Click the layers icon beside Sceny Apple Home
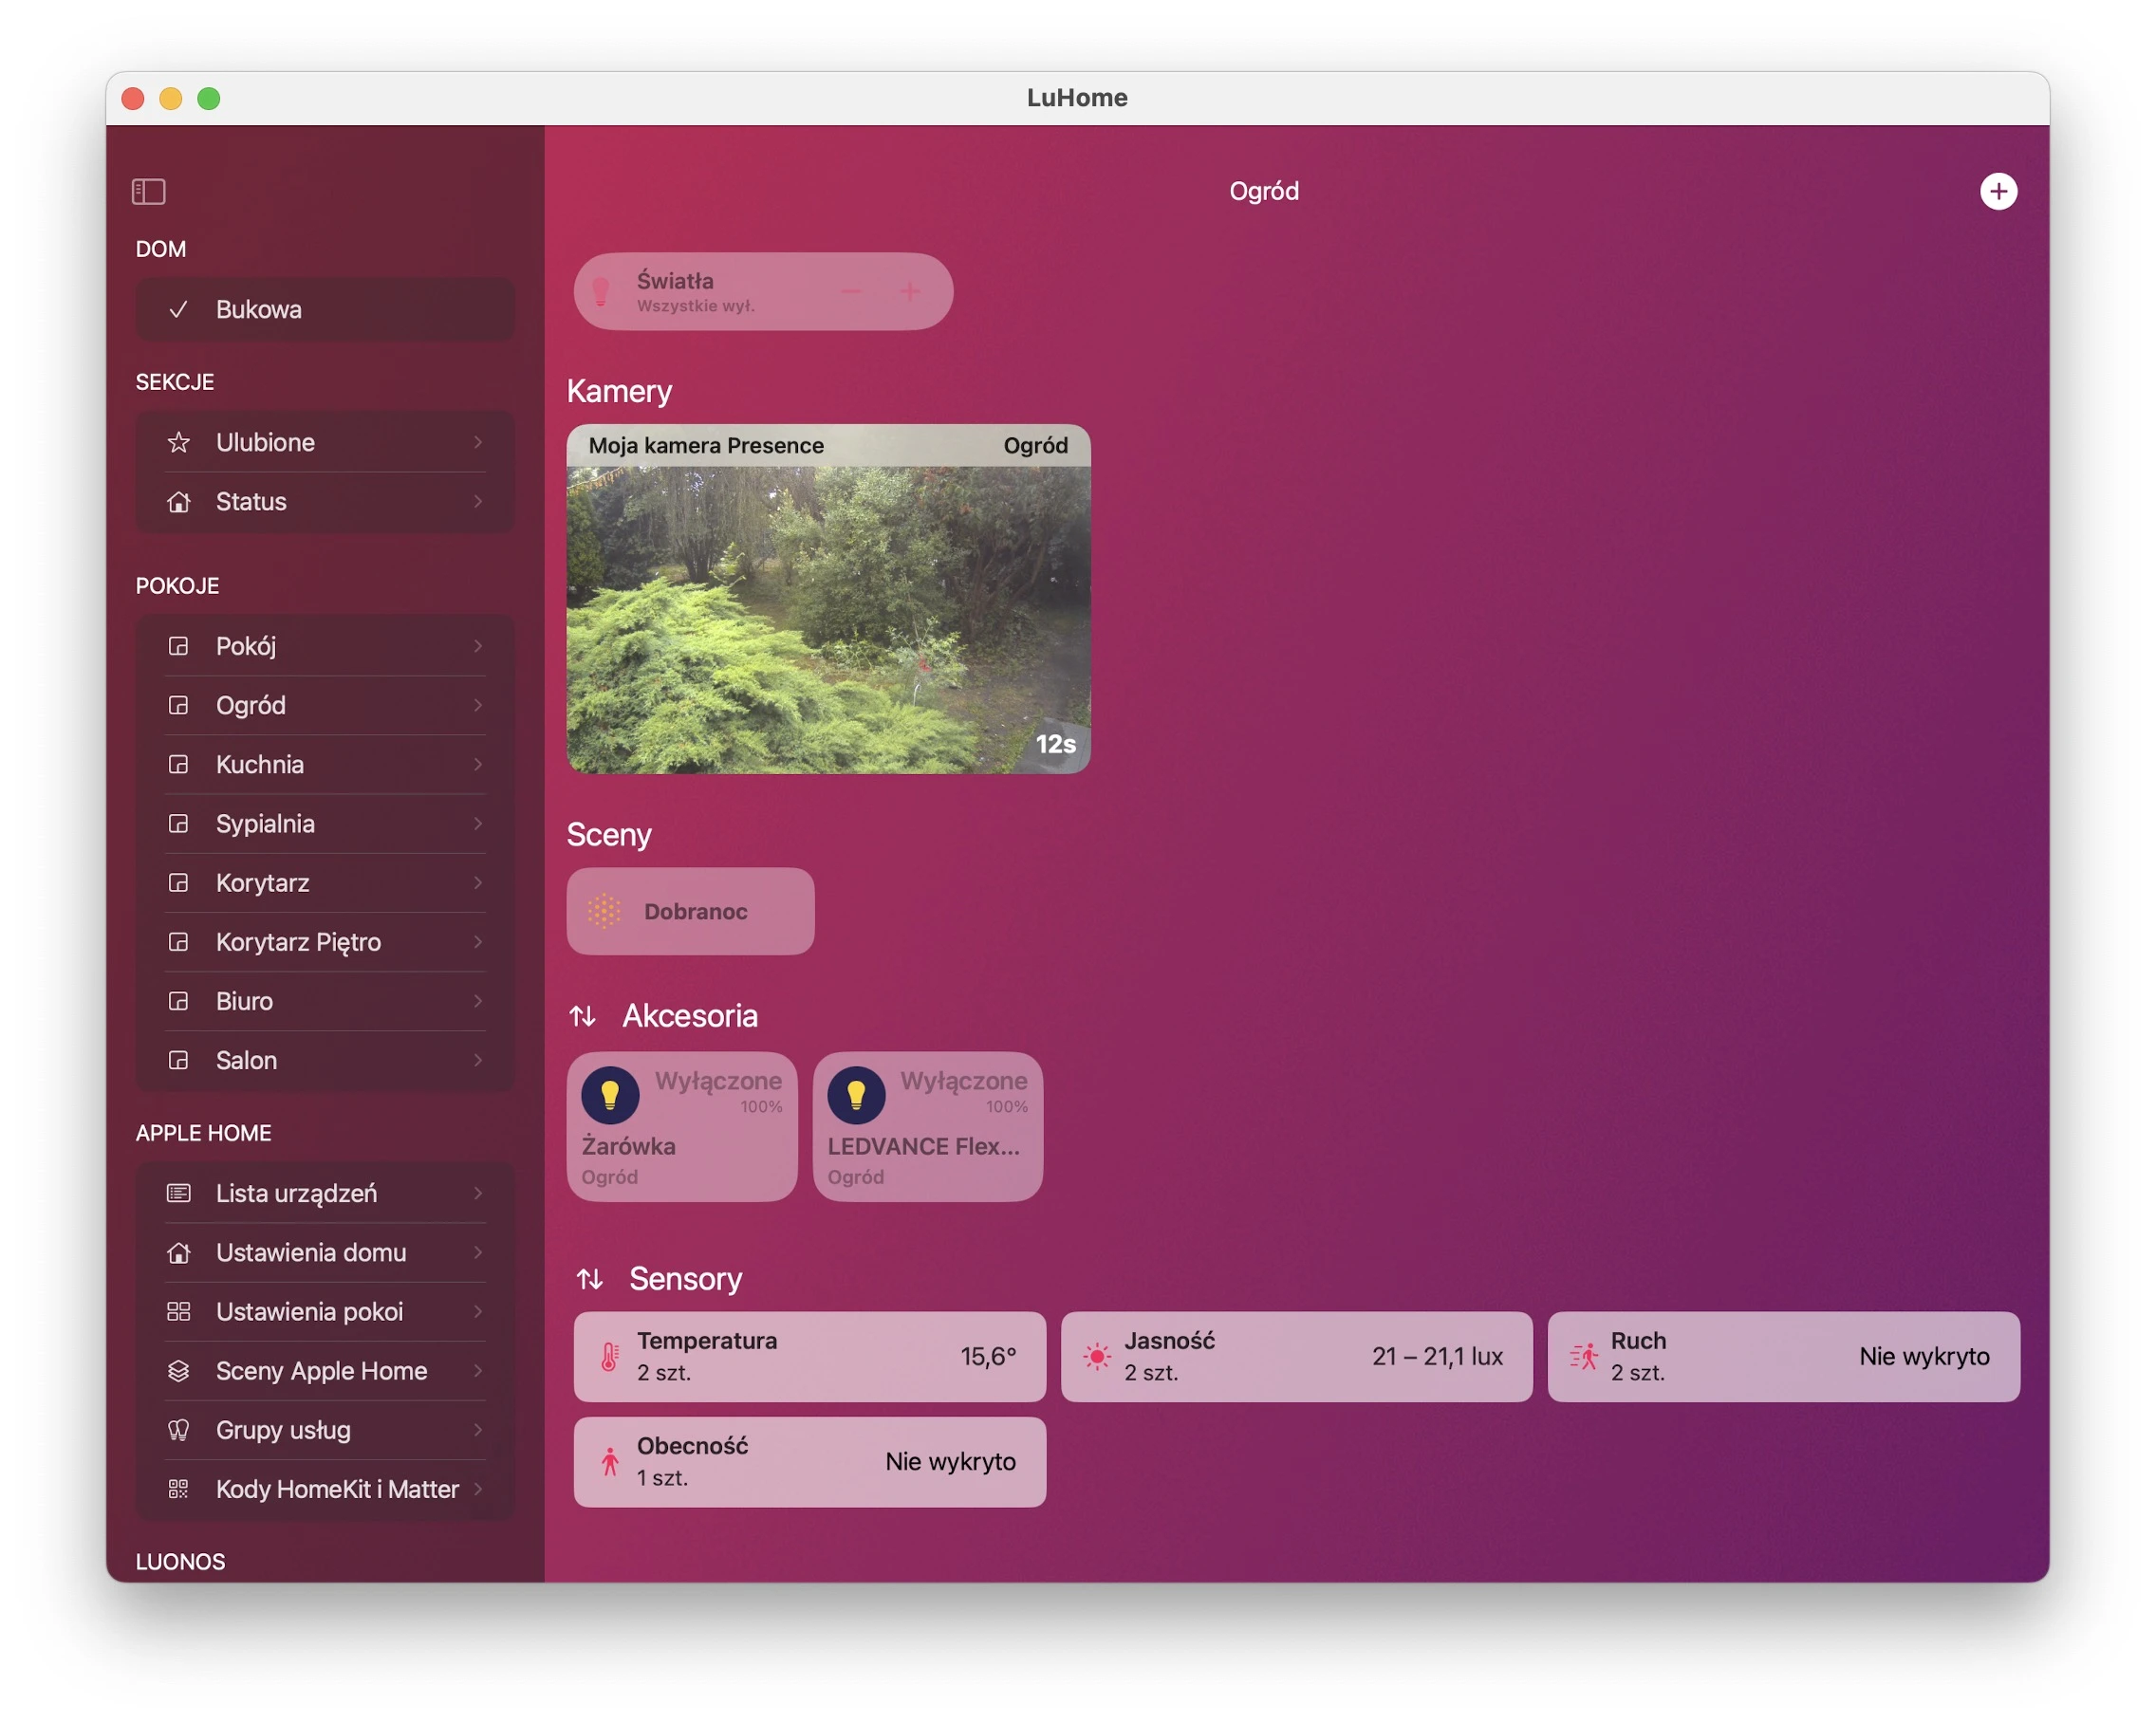 pyautogui.click(x=178, y=1370)
